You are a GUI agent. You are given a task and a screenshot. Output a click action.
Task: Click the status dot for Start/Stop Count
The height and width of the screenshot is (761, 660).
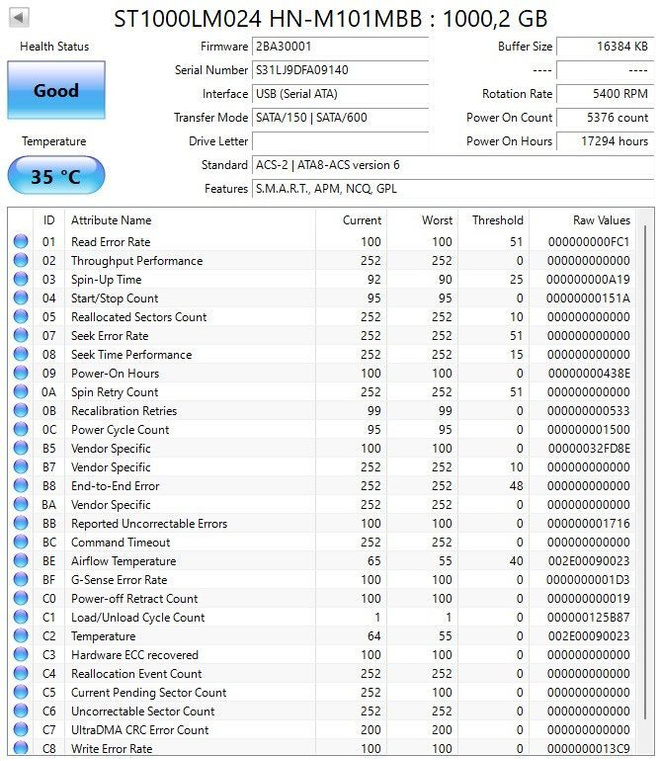21,298
